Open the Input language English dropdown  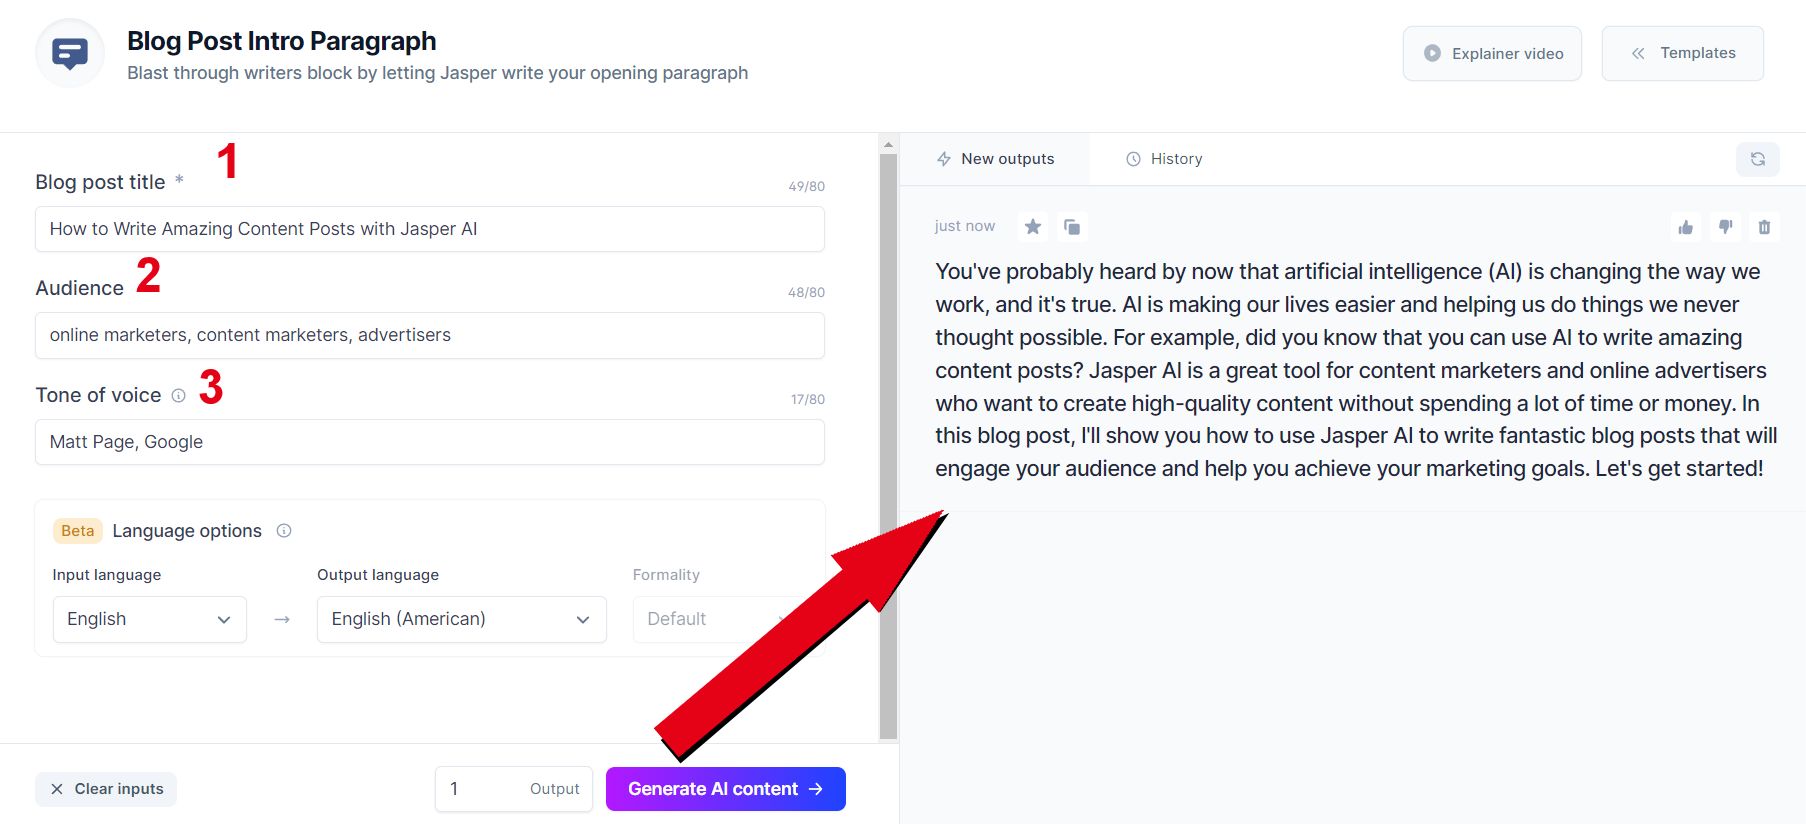pyautogui.click(x=150, y=619)
